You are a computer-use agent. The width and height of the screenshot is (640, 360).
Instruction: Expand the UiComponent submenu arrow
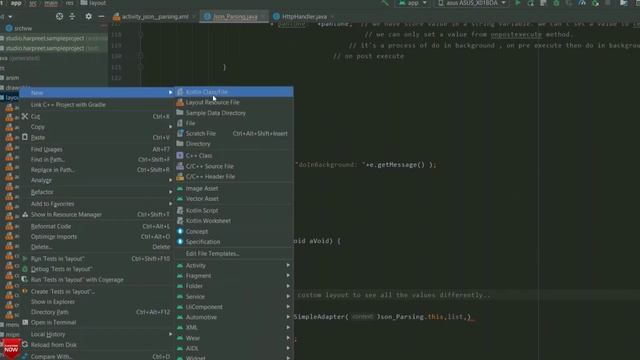(x=288, y=307)
